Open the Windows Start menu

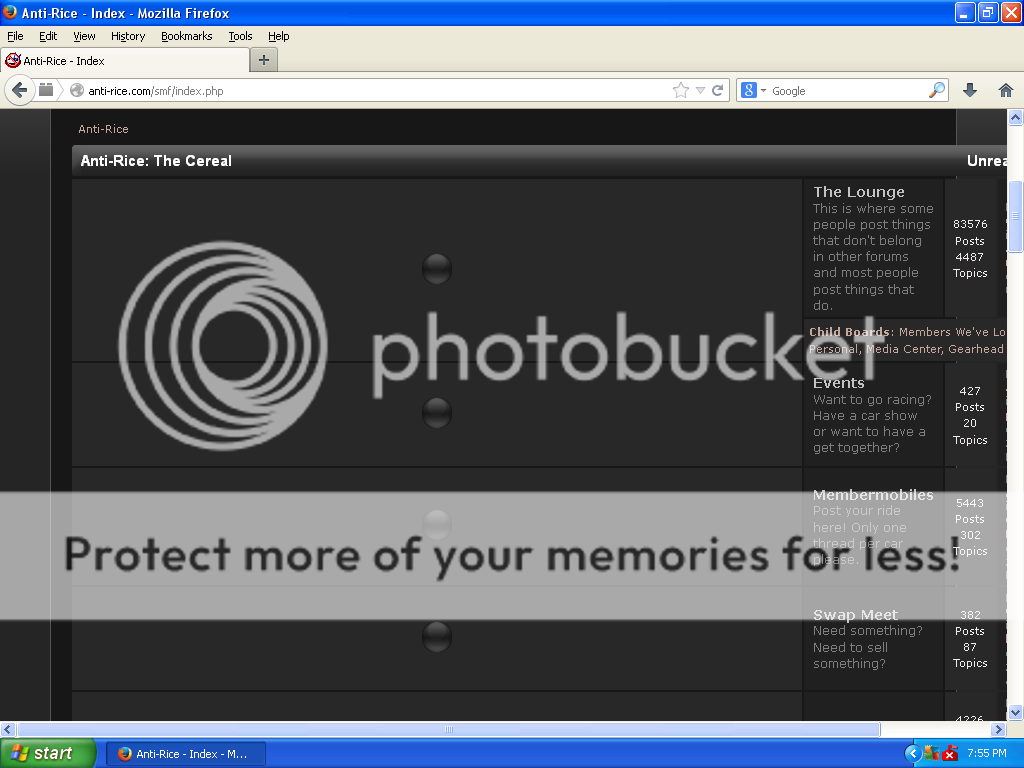[48, 753]
